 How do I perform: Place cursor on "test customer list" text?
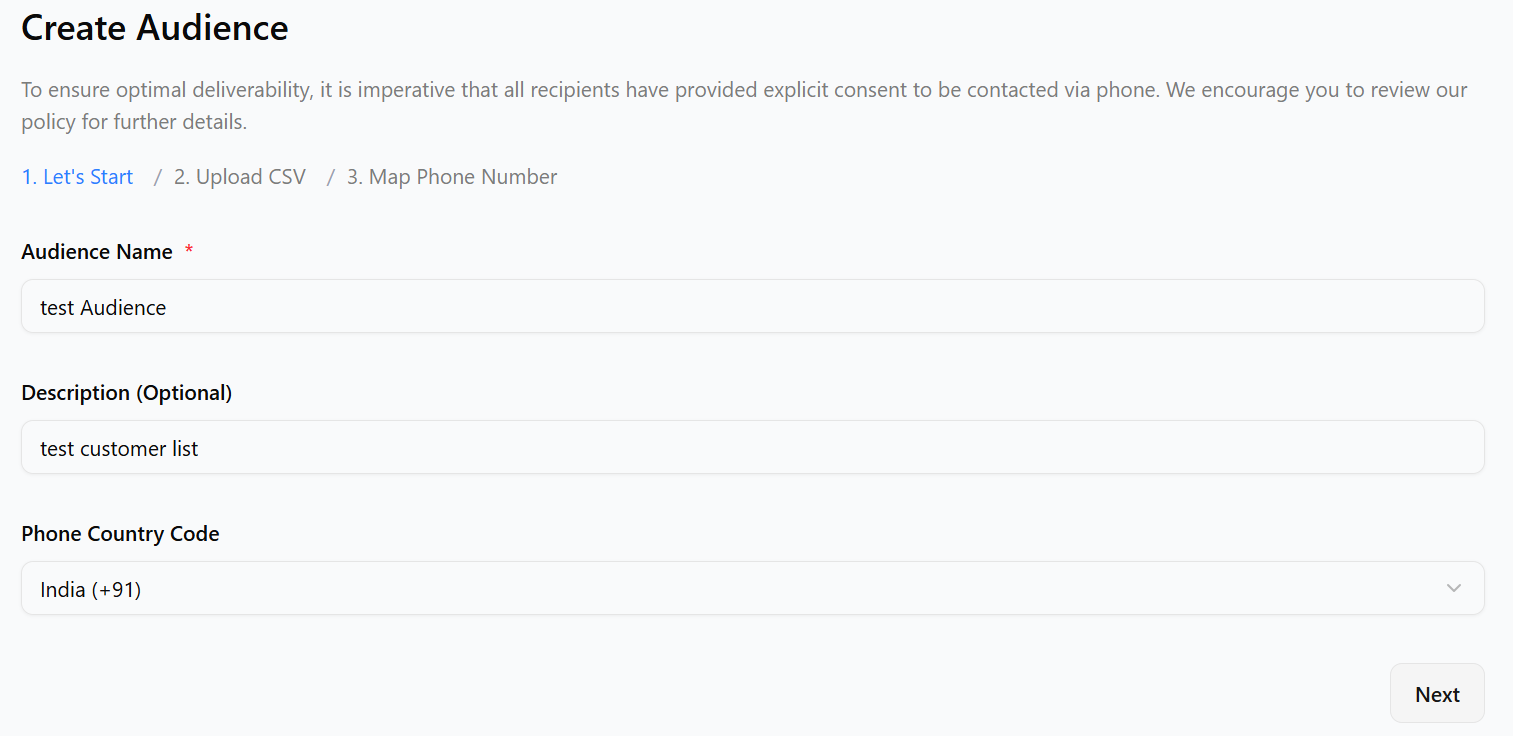(x=119, y=449)
